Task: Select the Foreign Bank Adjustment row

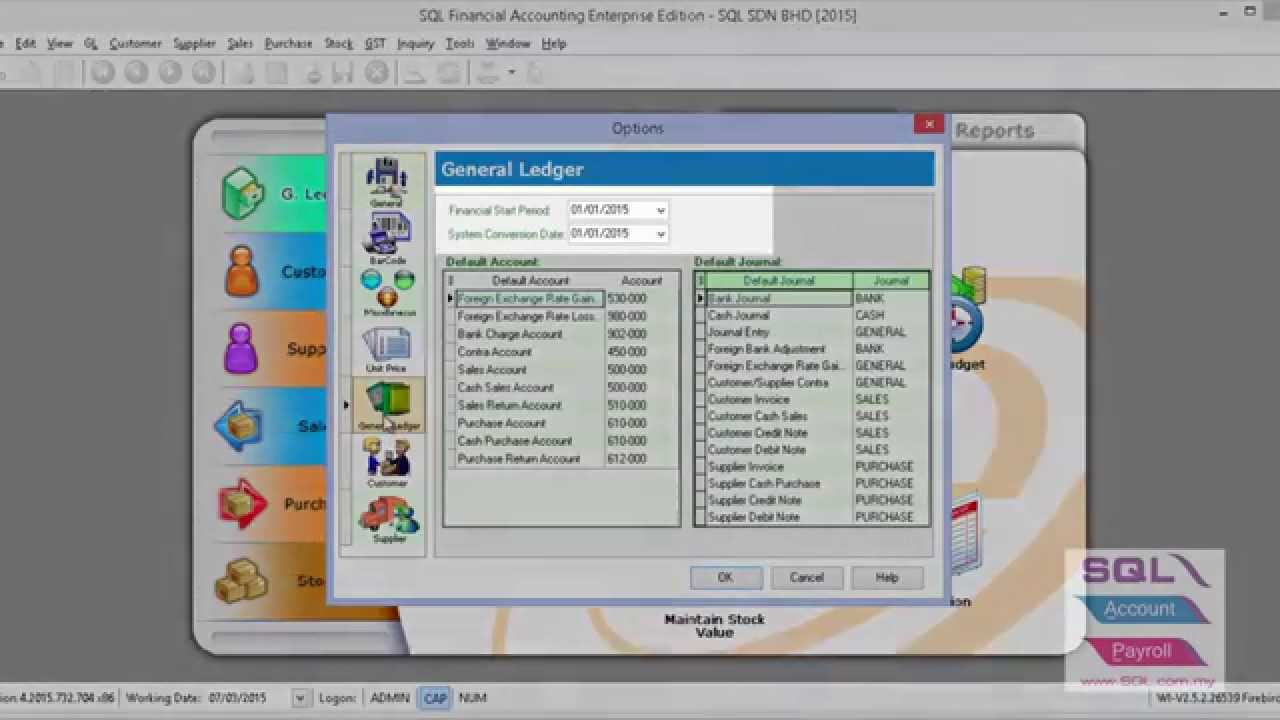Action: [x=812, y=349]
